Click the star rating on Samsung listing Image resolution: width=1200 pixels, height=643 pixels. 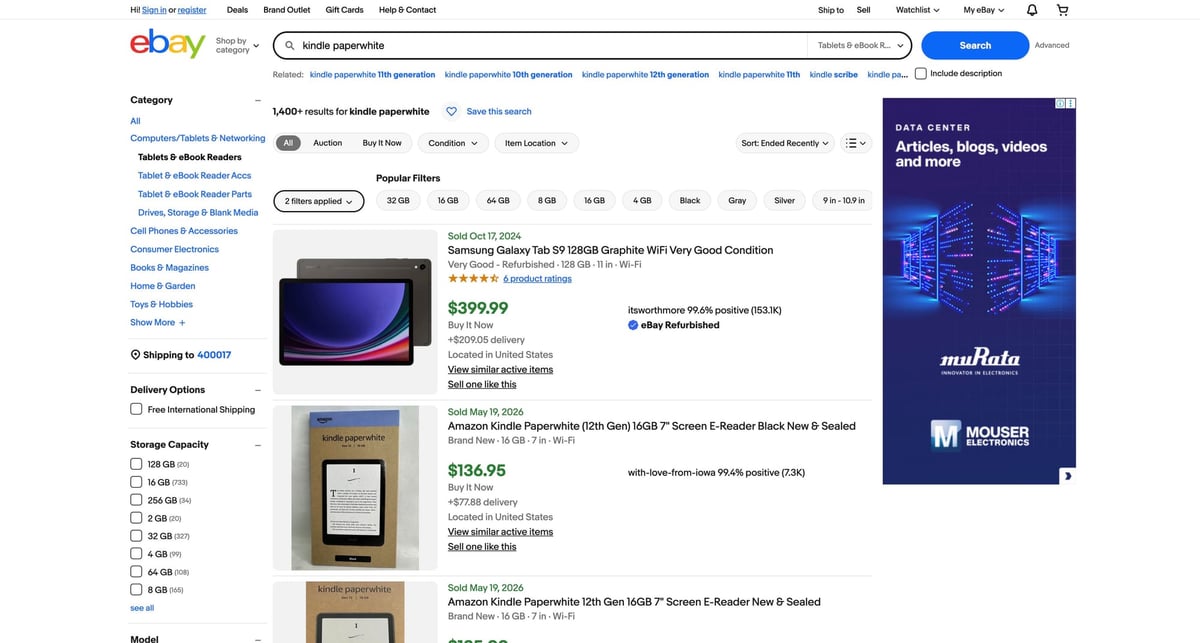pos(473,279)
